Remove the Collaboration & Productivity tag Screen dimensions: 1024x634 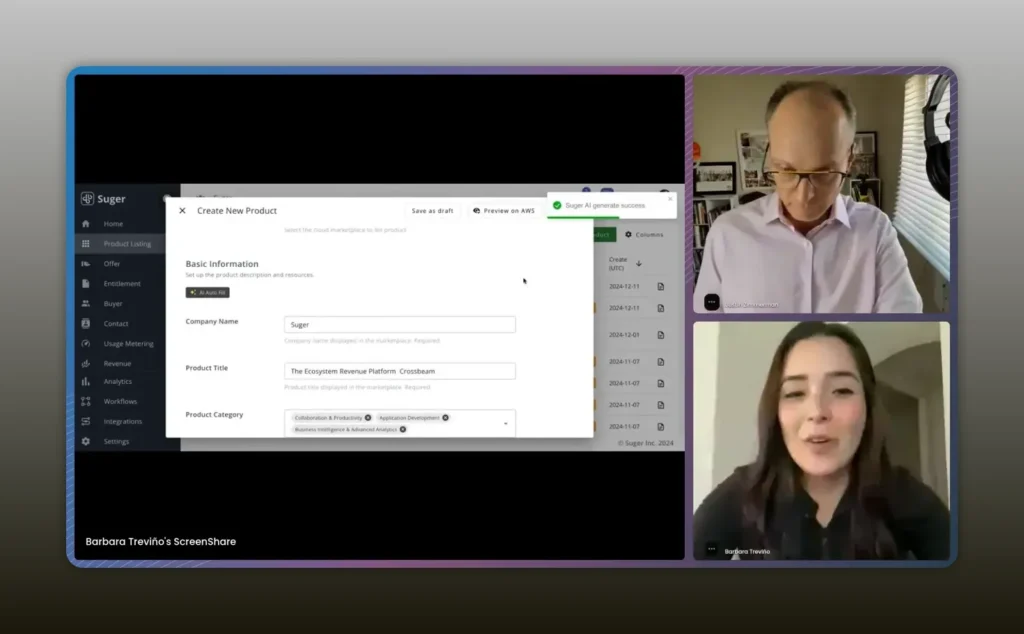[368, 418]
